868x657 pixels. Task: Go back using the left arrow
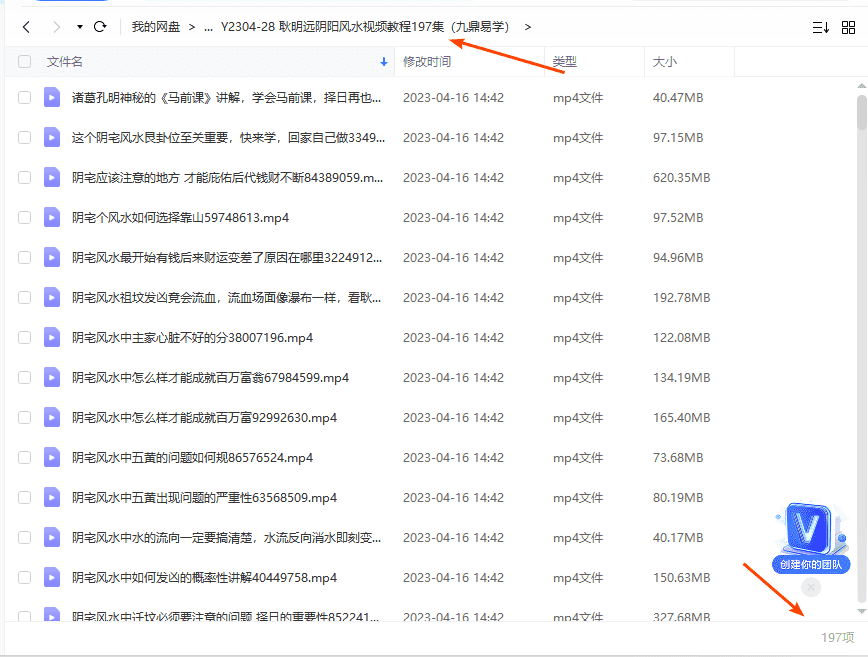pyautogui.click(x=26, y=27)
